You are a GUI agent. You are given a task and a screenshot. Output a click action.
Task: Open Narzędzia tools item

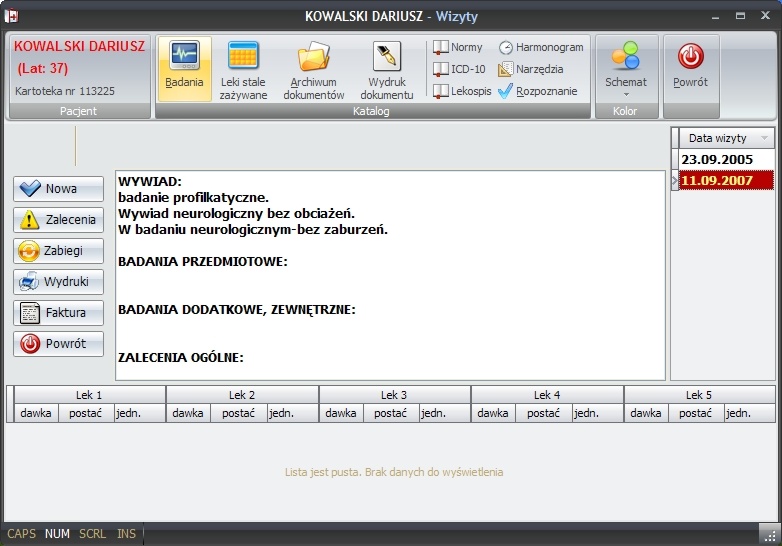pos(531,69)
